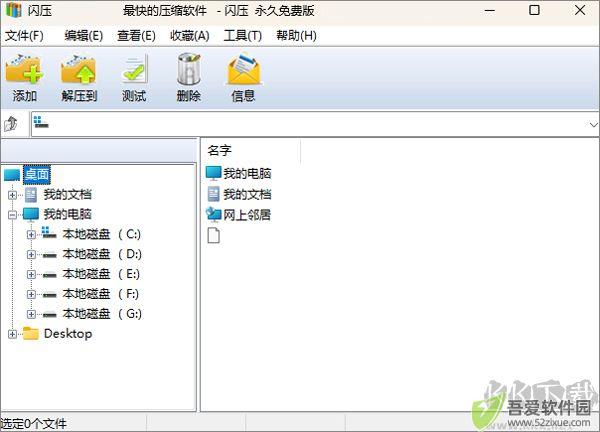Screen dimensions: 600x432
Task: Open the 编辑(E) menu
Action: click(x=83, y=36)
